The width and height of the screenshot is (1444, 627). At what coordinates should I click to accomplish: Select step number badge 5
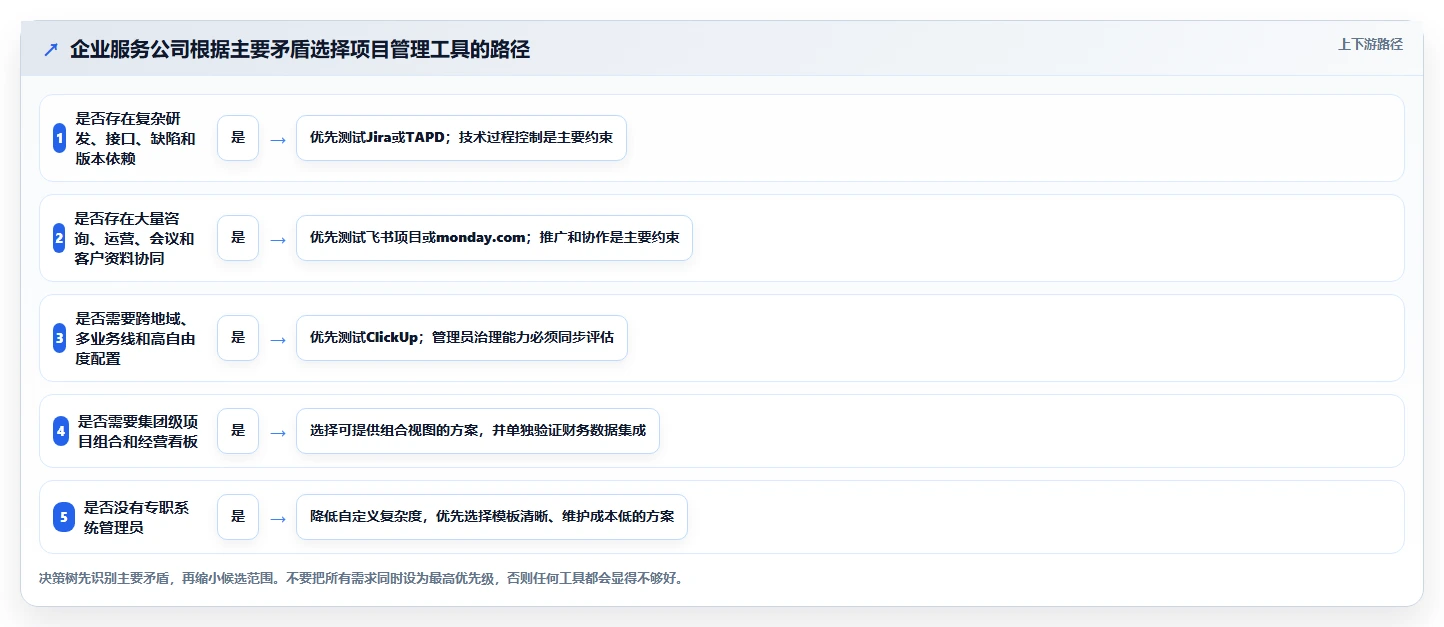(64, 517)
